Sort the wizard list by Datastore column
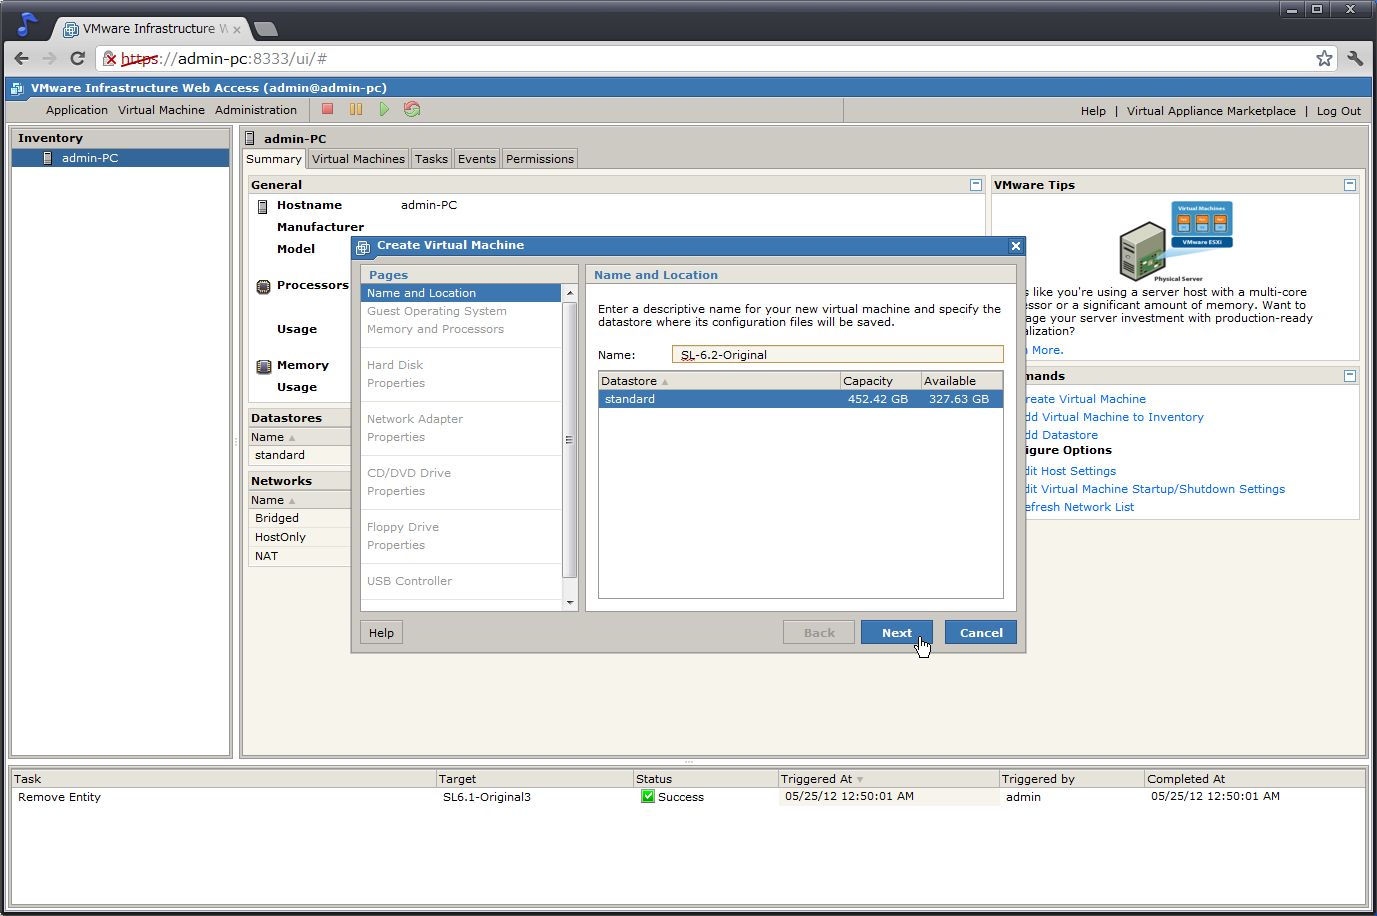This screenshot has width=1377, height=916. point(719,381)
